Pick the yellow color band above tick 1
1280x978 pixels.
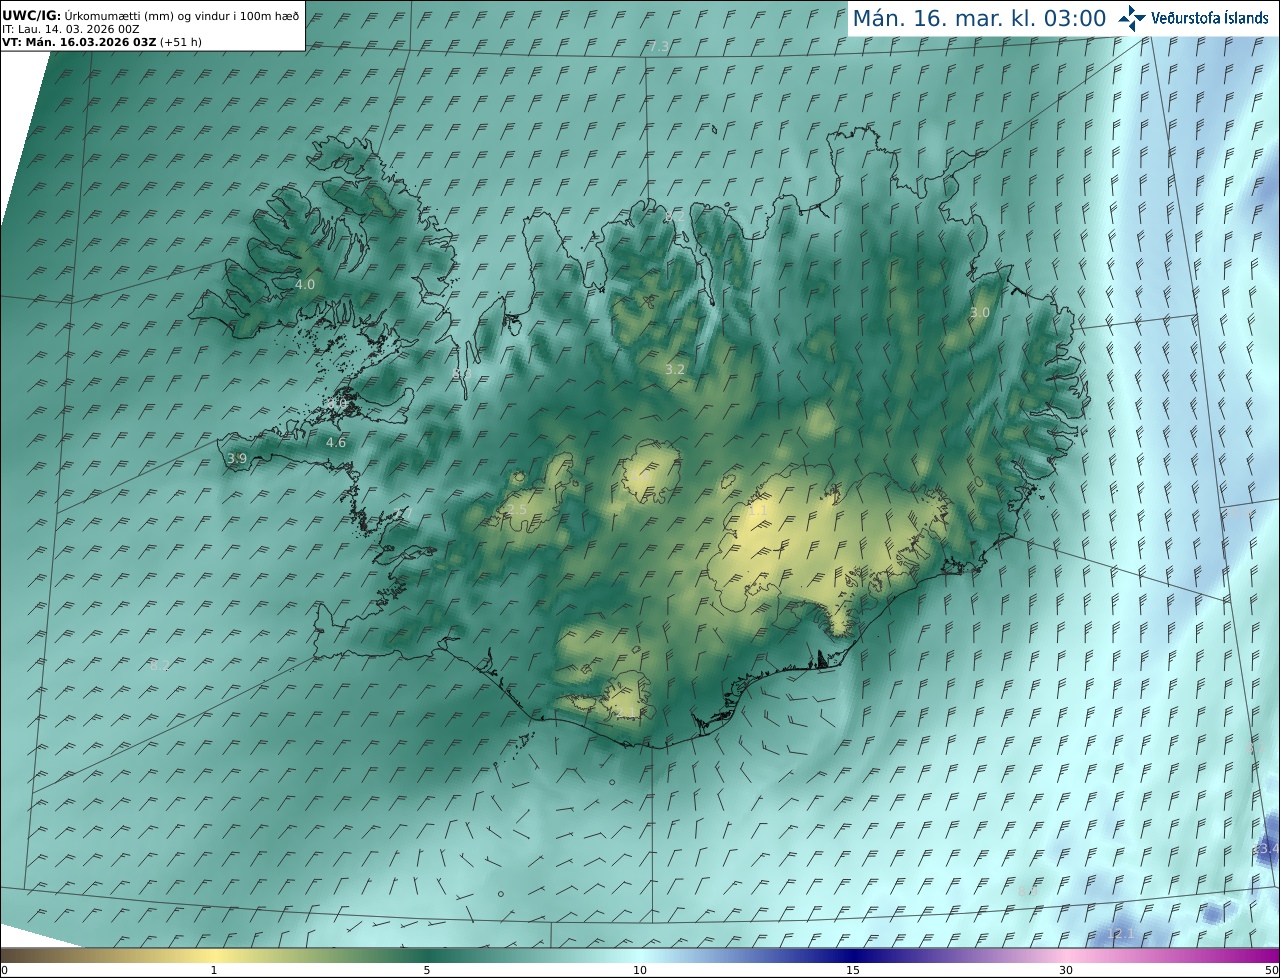pyautogui.click(x=214, y=955)
